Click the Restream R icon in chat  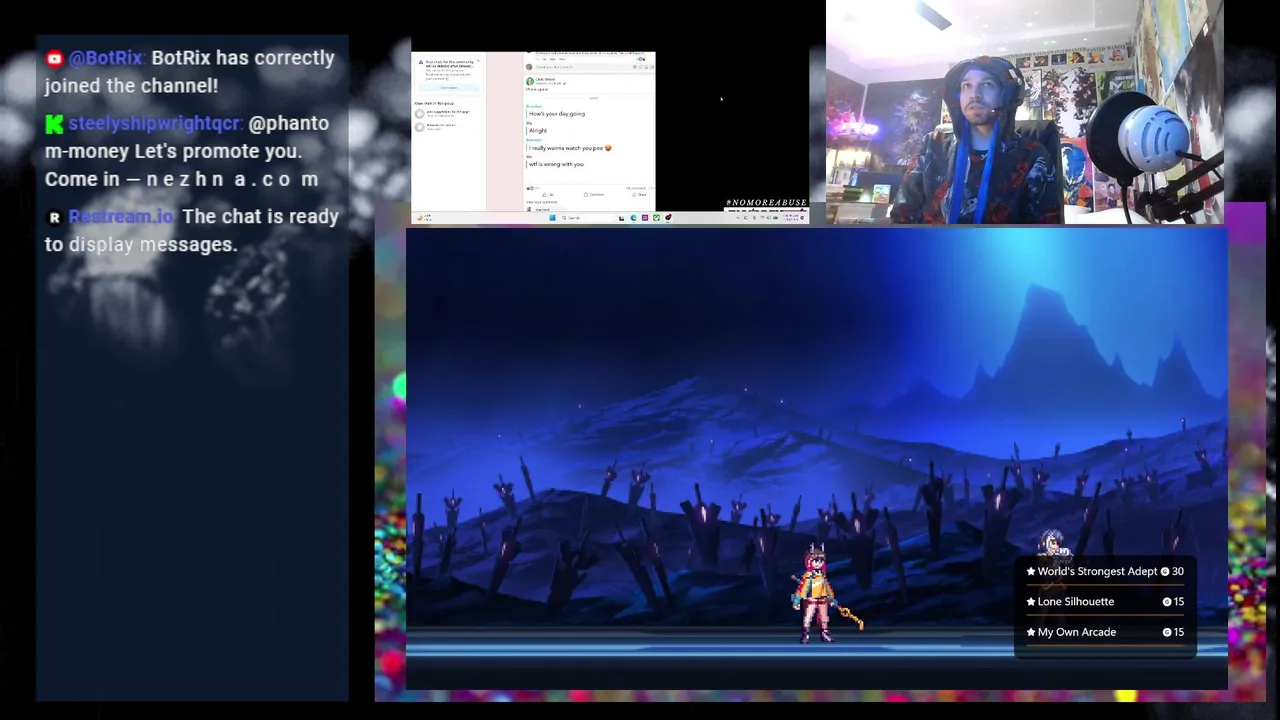click(x=54, y=217)
